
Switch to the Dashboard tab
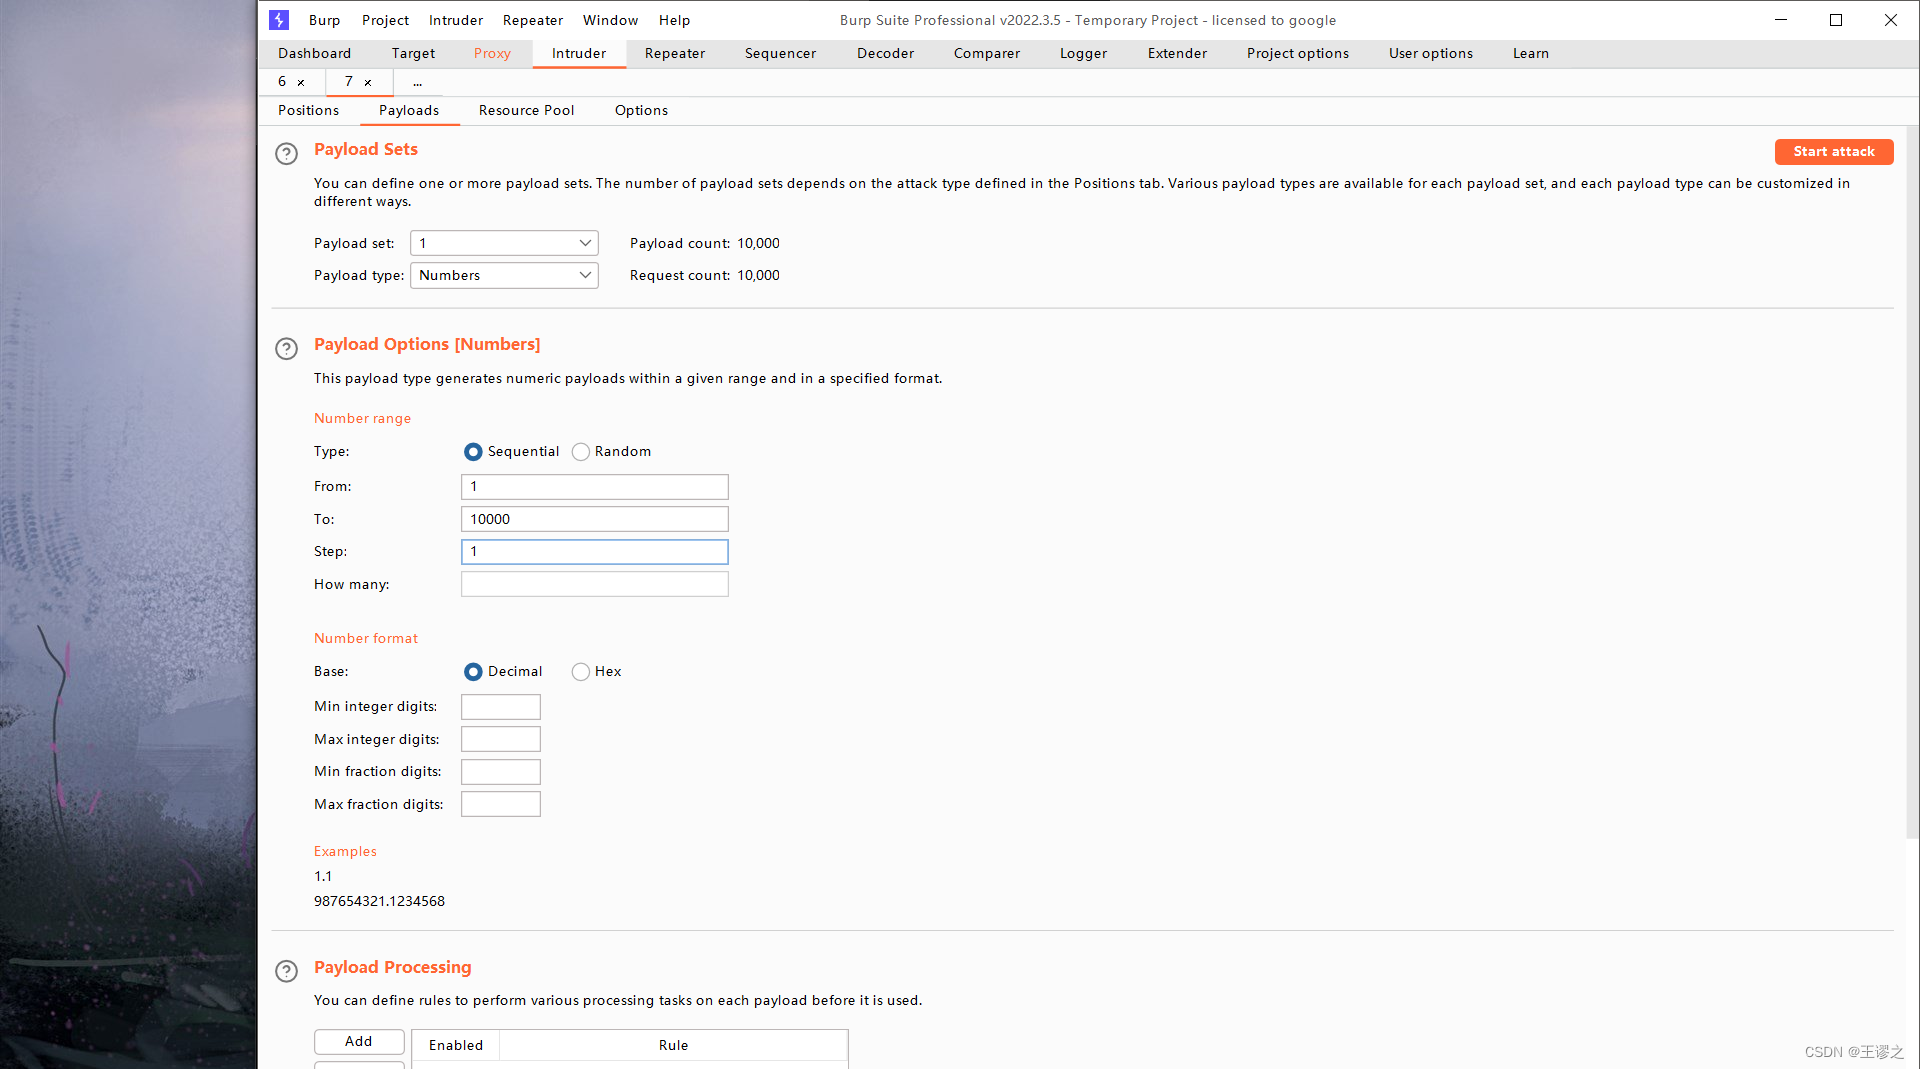coord(314,53)
